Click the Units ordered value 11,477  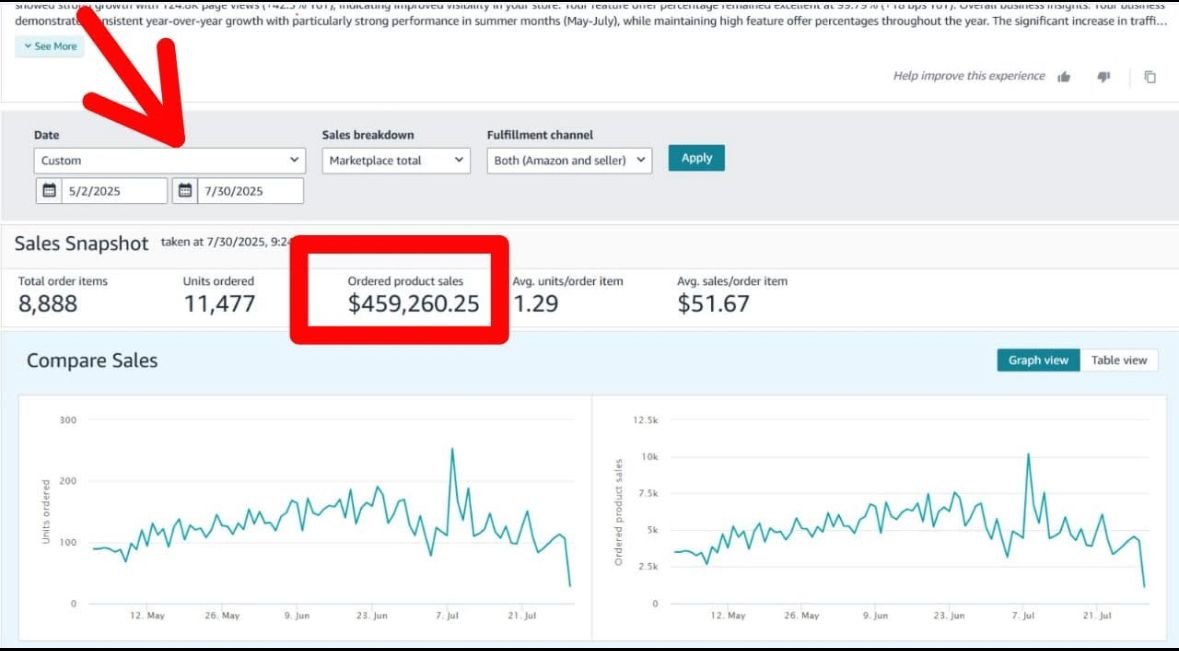click(x=219, y=304)
